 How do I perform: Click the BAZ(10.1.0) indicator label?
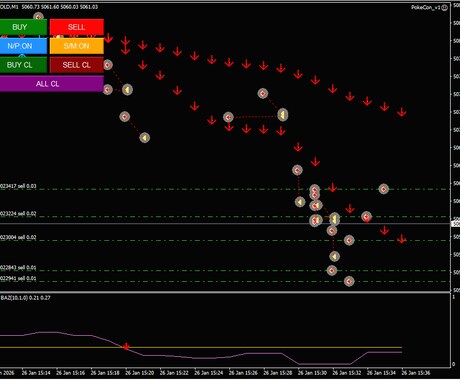point(25,298)
